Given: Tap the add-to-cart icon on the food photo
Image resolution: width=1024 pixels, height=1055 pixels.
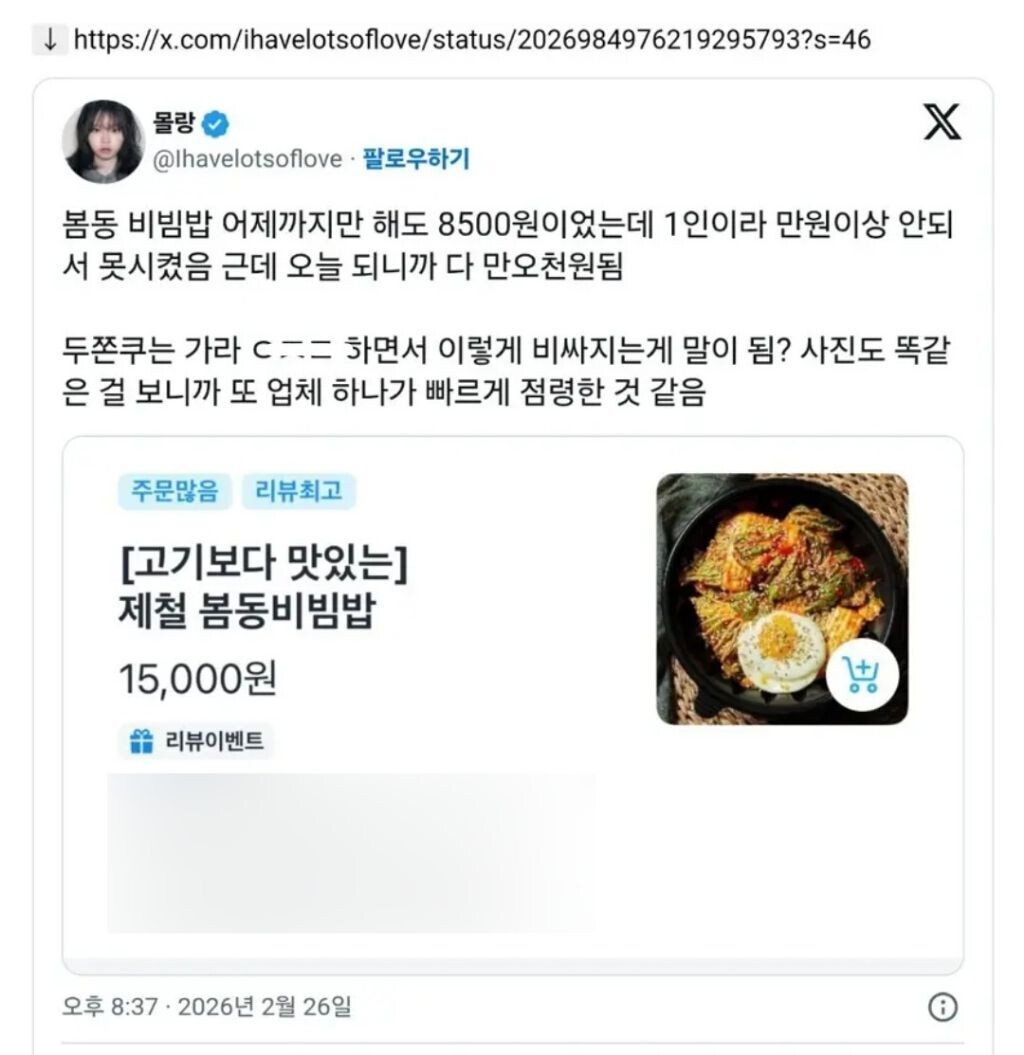Looking at the screenshot, I should 863,675.
